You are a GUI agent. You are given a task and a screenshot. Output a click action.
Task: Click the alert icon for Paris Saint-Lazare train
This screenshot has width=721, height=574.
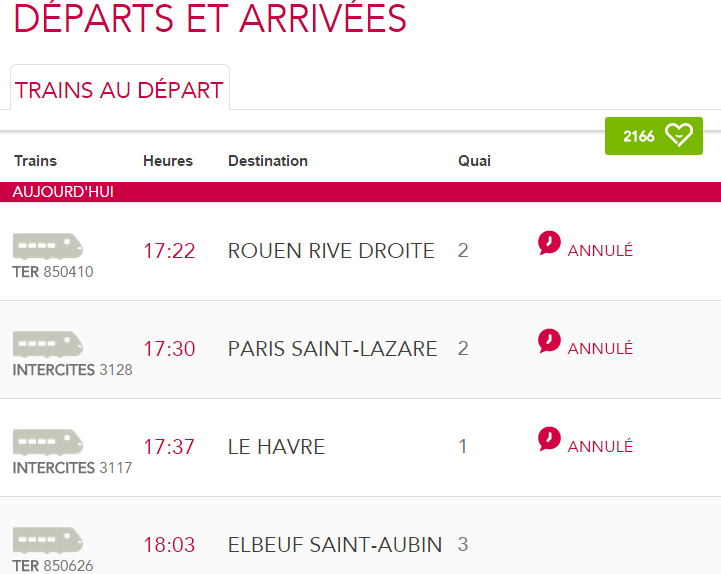point(549,341)
